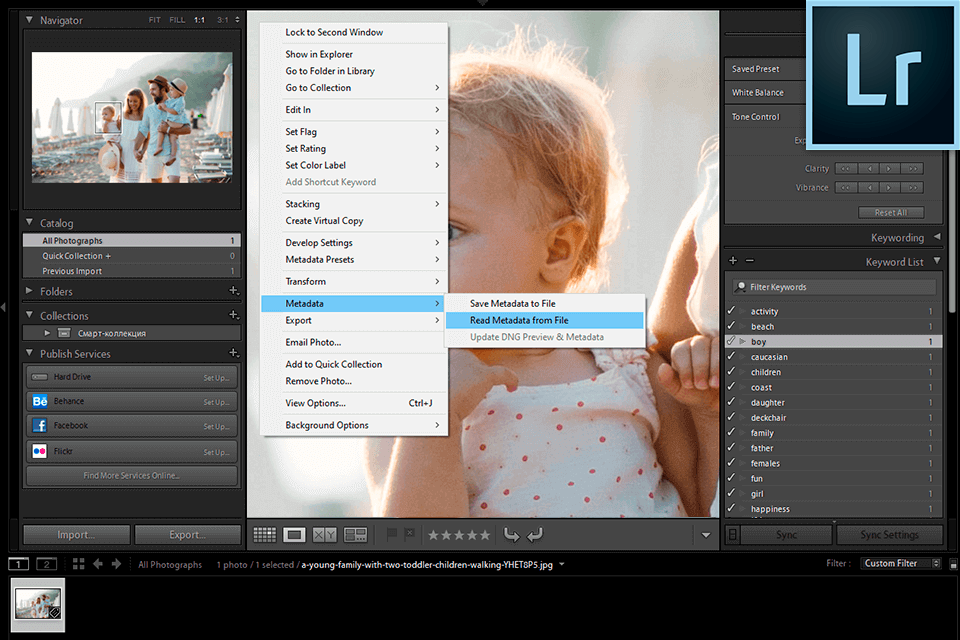Click the Smart collection set icon

coord(64,333)
